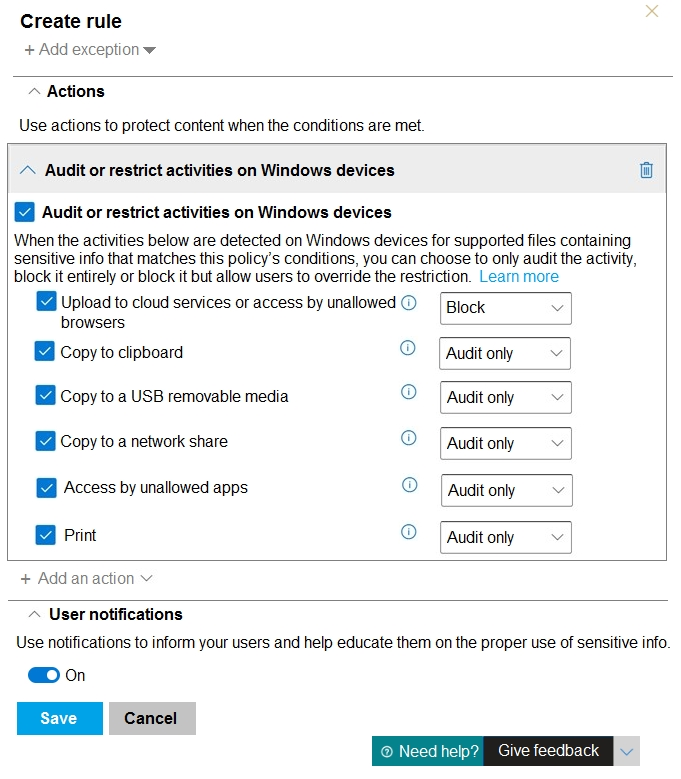681x779 pixels.
Task: Open info icon for Copy to clipboard
Action: tap(407, 348)
